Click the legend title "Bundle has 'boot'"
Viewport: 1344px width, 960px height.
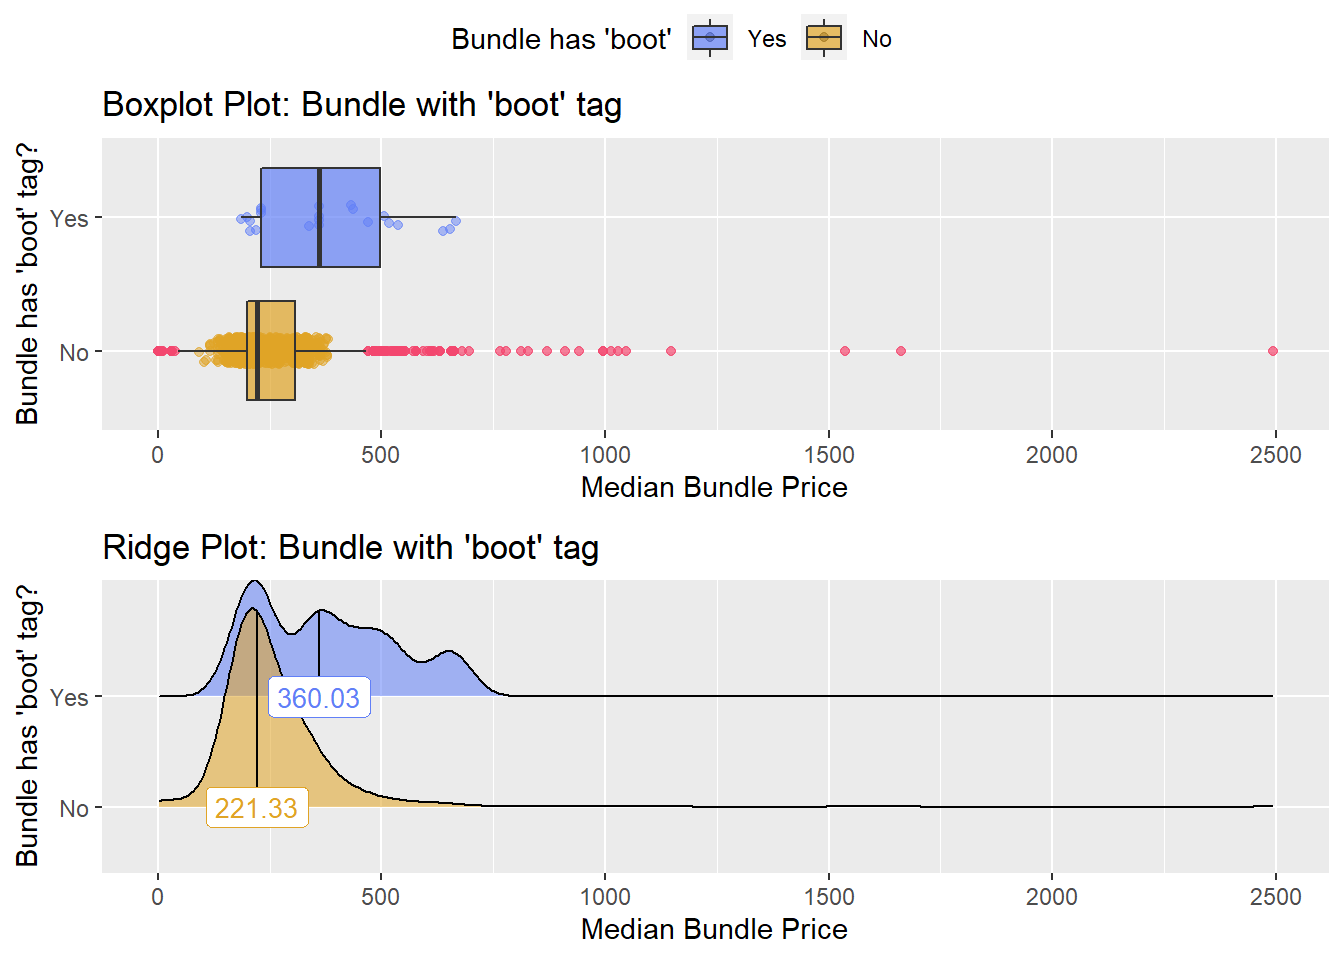point(561,39)
